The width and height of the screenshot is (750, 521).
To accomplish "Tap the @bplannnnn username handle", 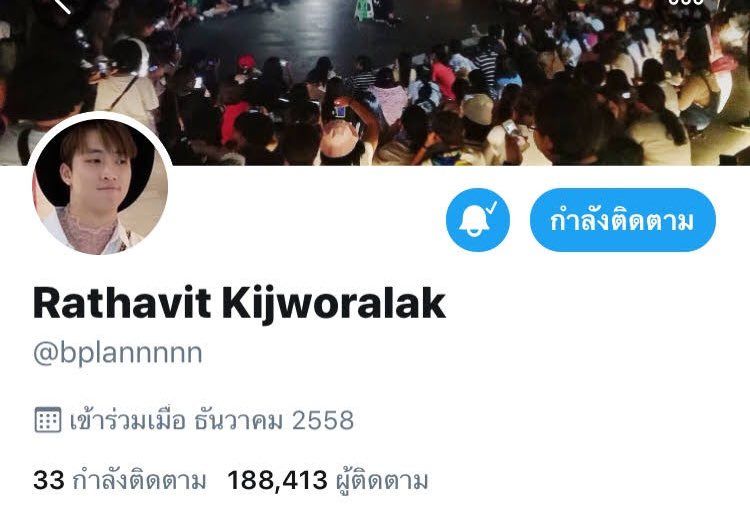I will pyautogui.click(x=118, y=354).
